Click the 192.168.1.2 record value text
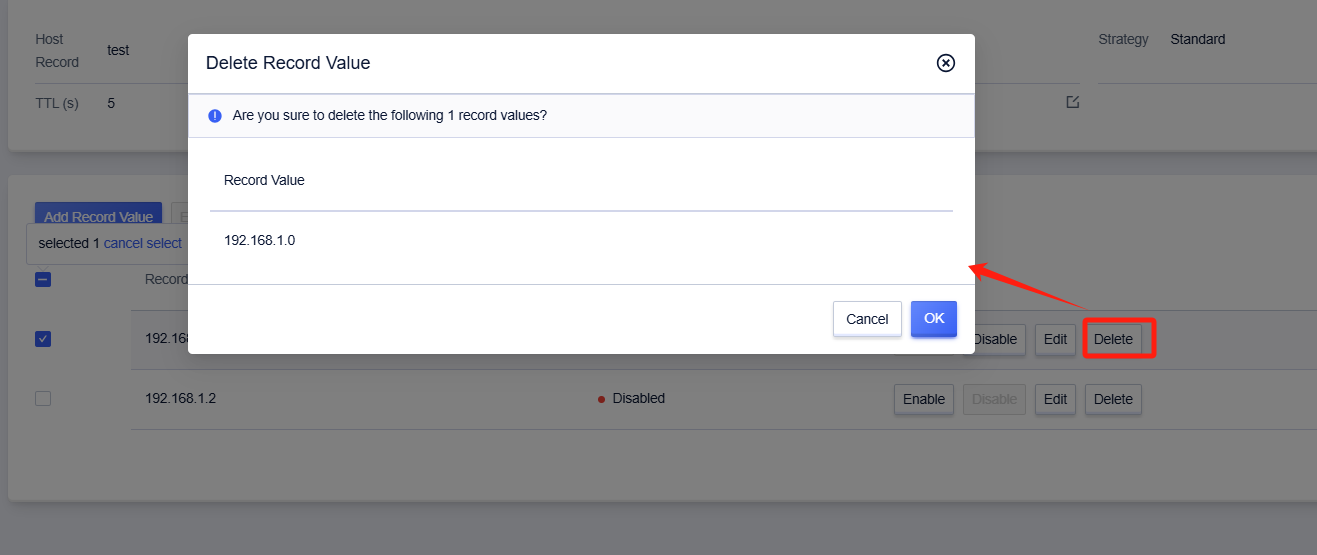1317x555 pixels. click(181, 398)
